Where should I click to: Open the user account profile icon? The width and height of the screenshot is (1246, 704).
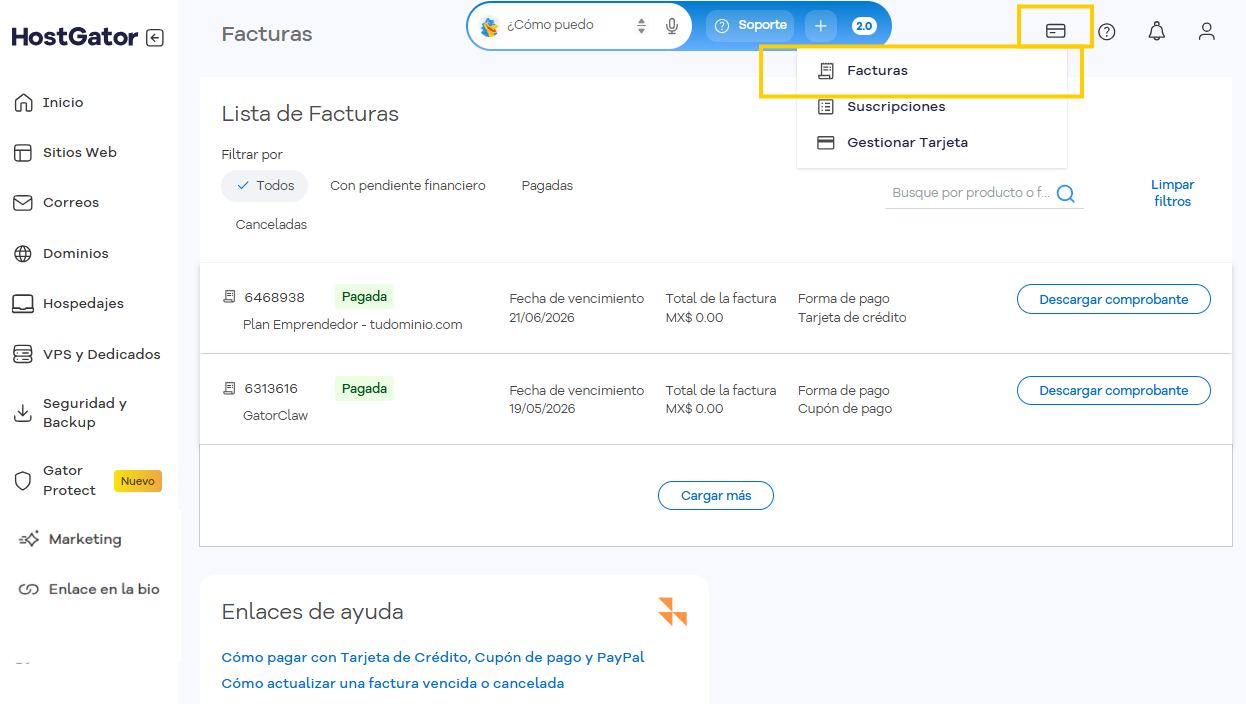(x=1206, y=31)
